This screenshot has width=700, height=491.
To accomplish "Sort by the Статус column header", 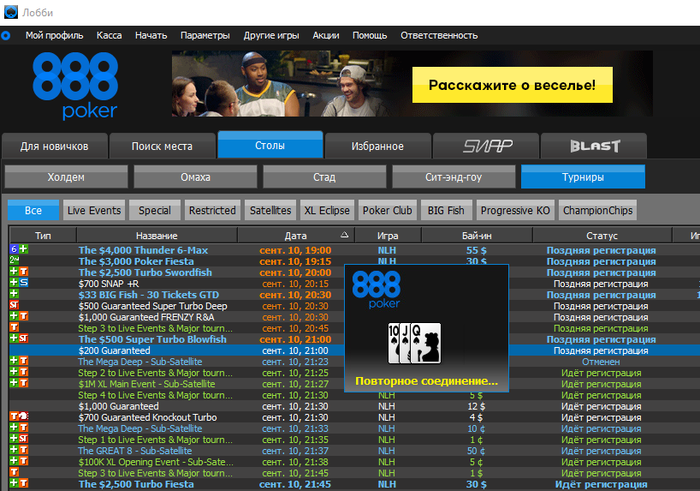I will click(x=602, y=235).
